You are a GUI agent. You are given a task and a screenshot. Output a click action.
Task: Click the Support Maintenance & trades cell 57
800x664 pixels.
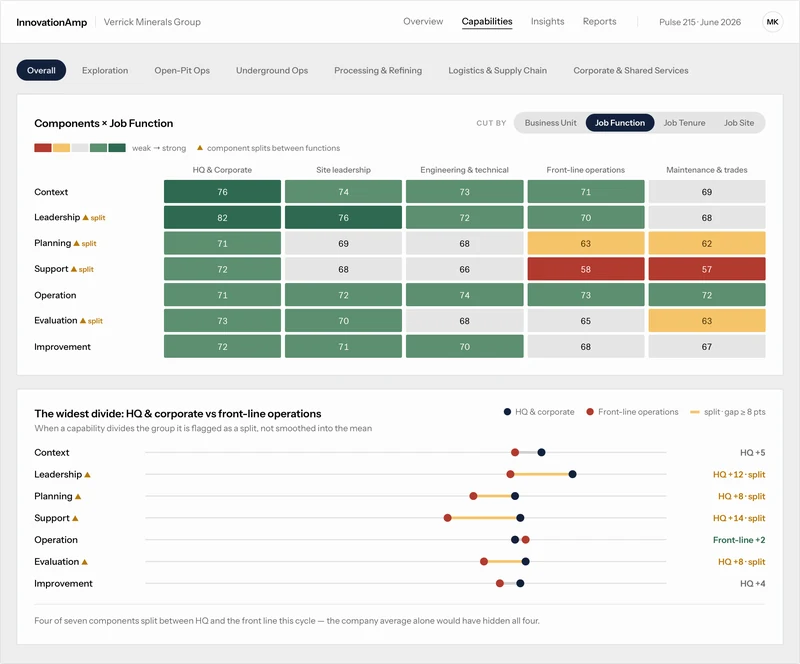(707, 269)
